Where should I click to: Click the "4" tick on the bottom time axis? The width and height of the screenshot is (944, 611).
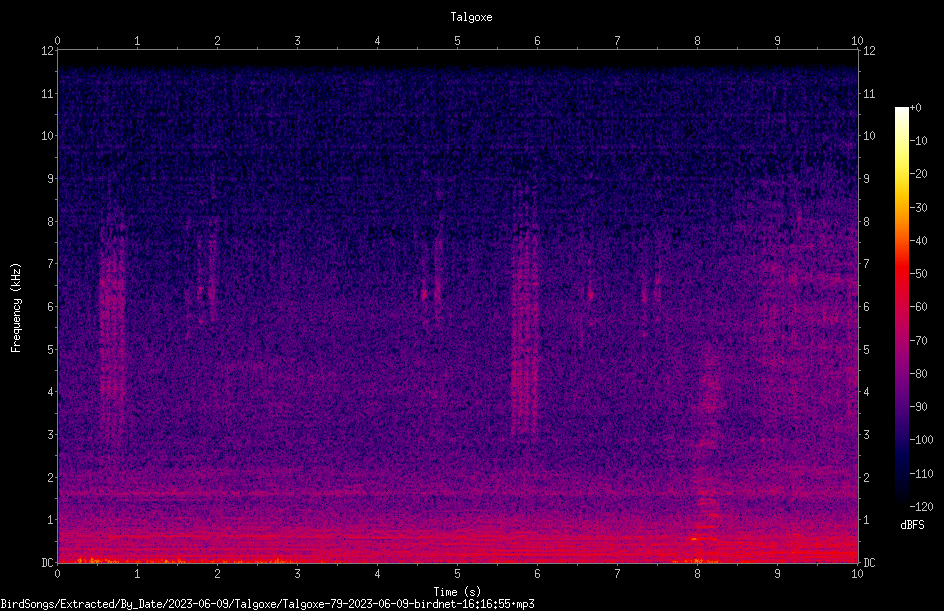[x=377, y=574]
